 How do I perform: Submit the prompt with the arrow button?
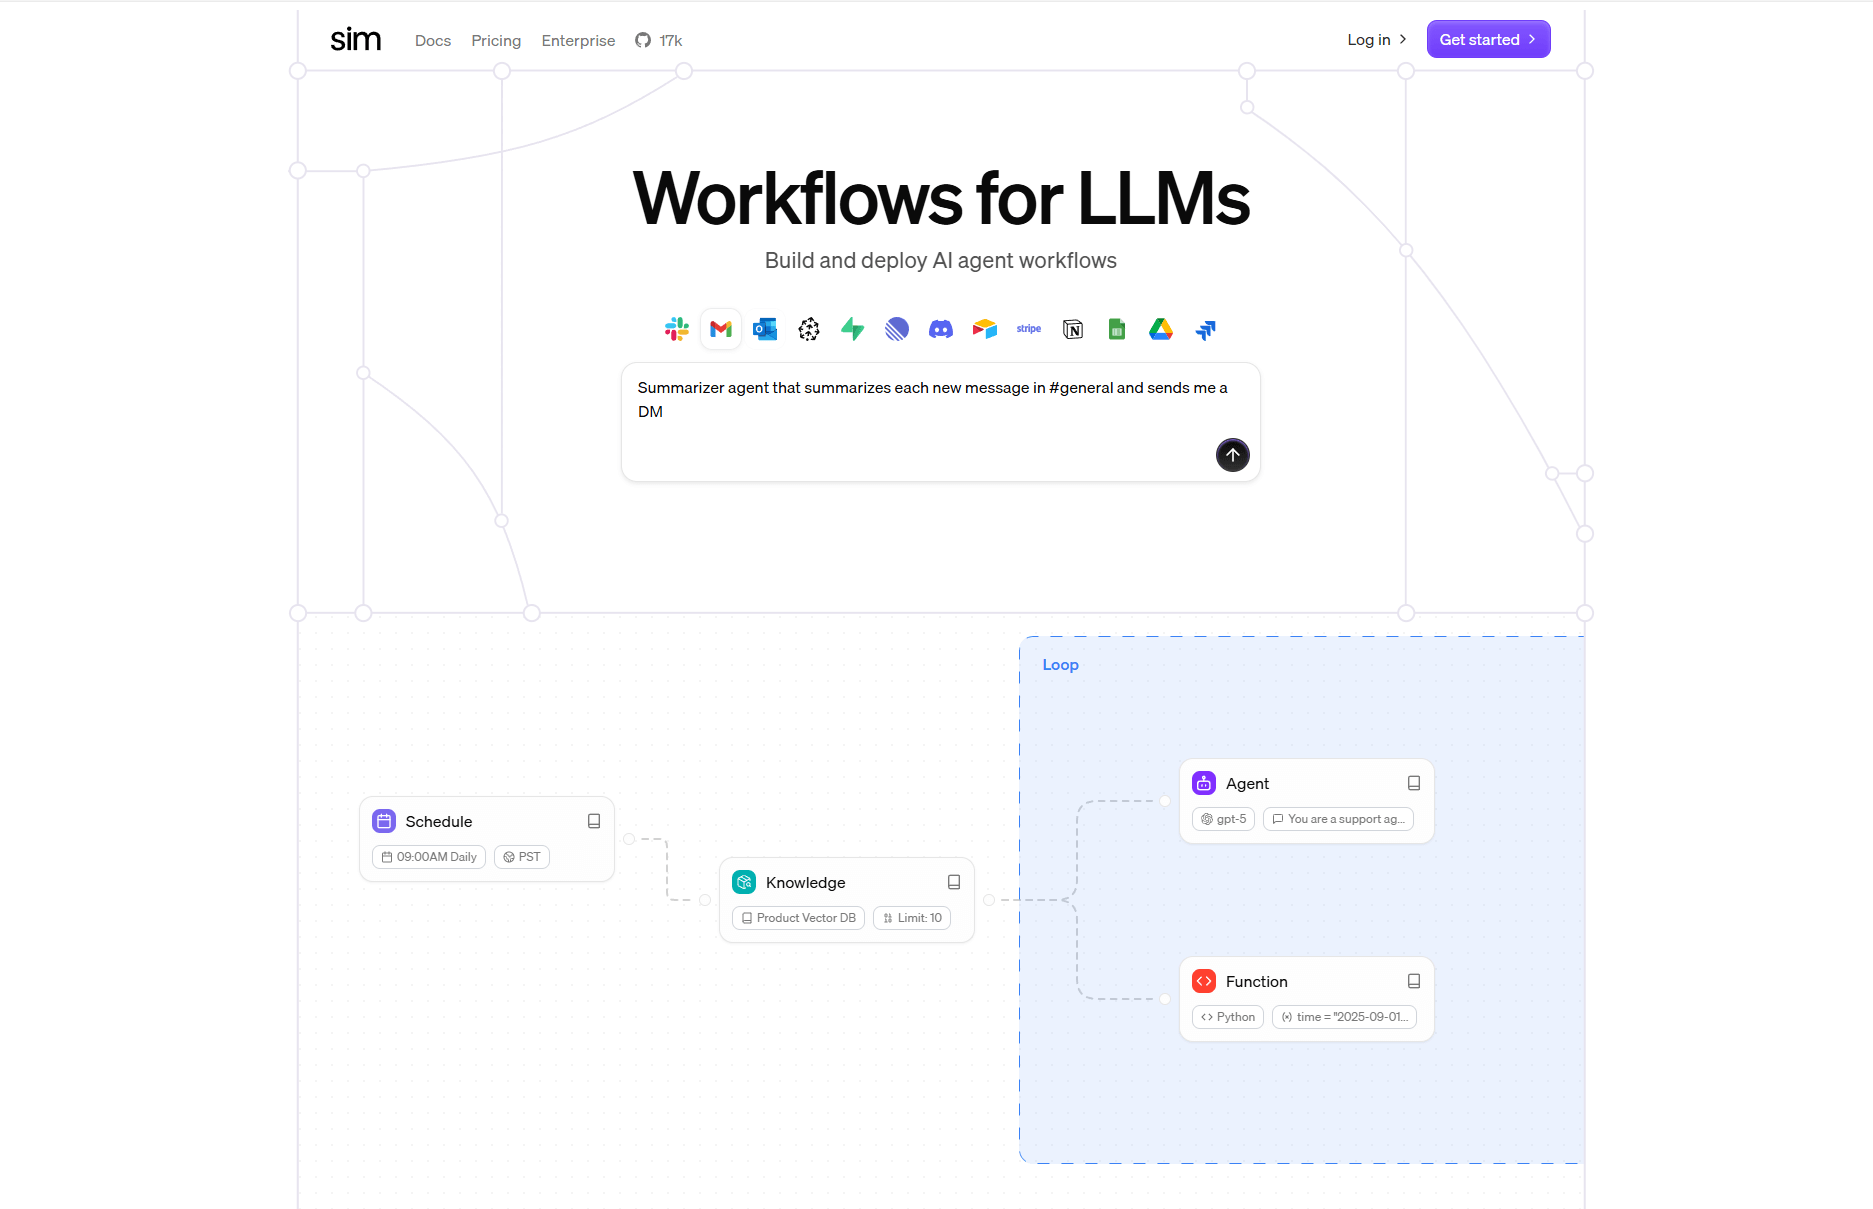1232,455
